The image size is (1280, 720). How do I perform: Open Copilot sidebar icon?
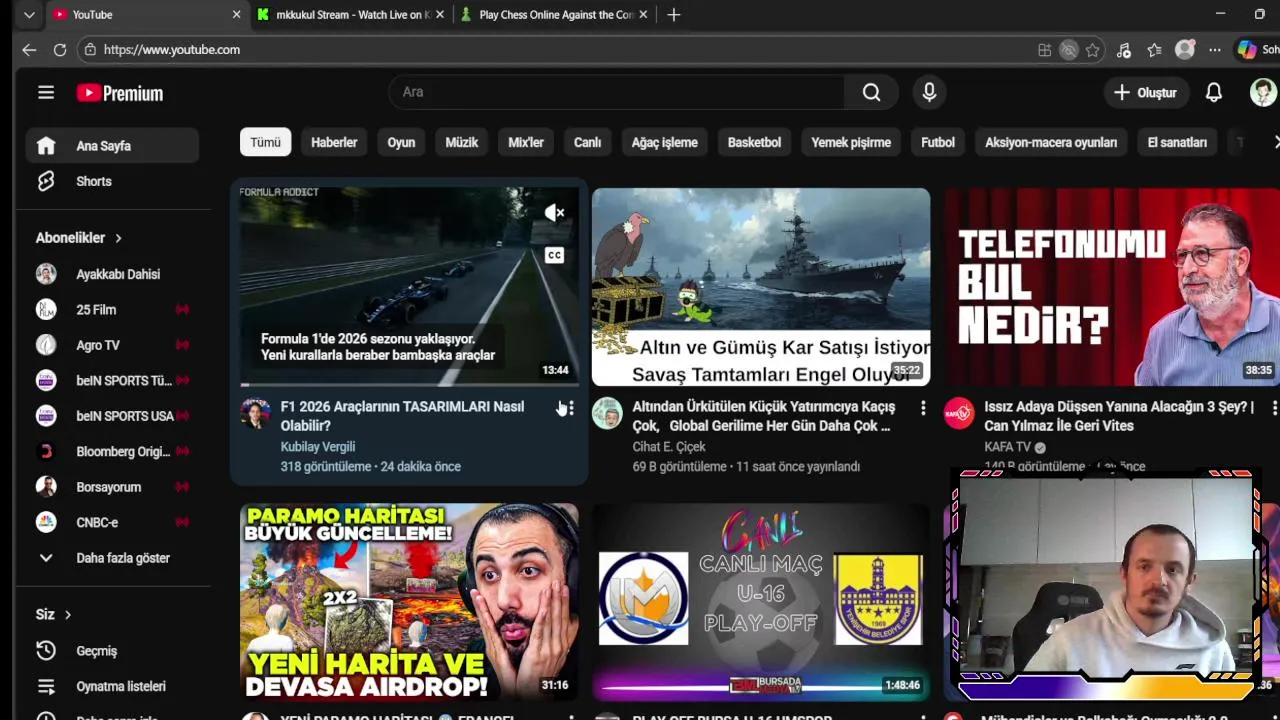1247,49
